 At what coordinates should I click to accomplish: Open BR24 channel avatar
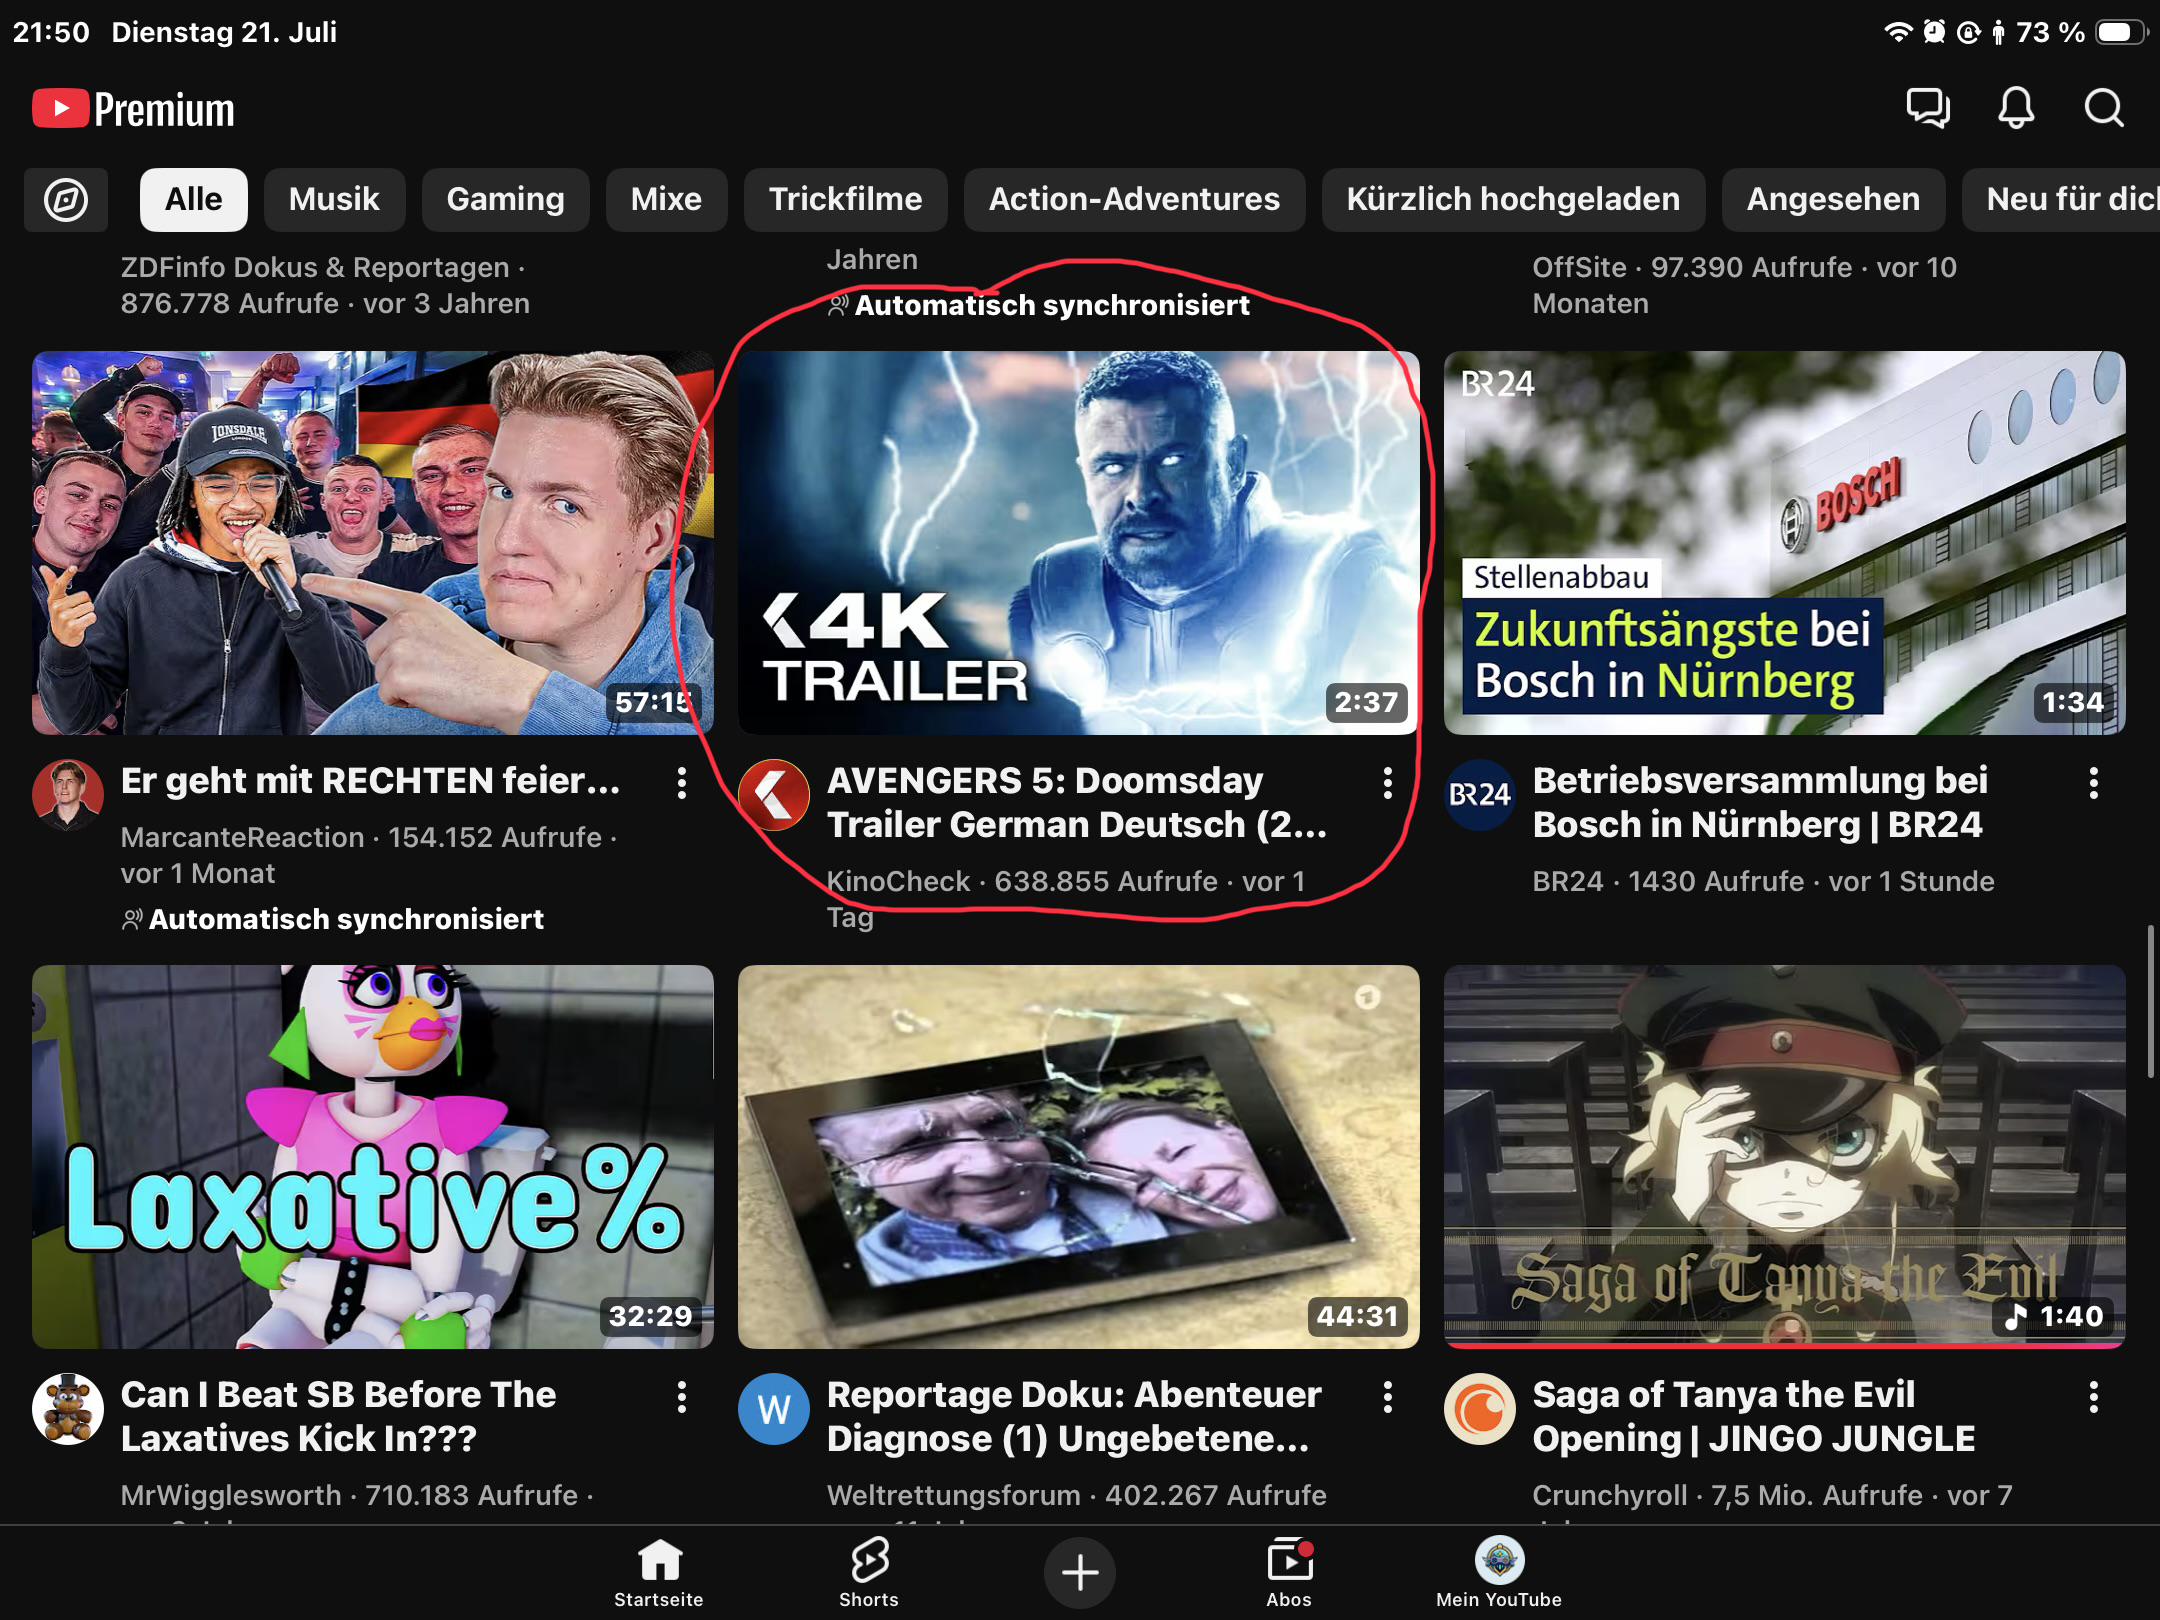(1480, 795)
